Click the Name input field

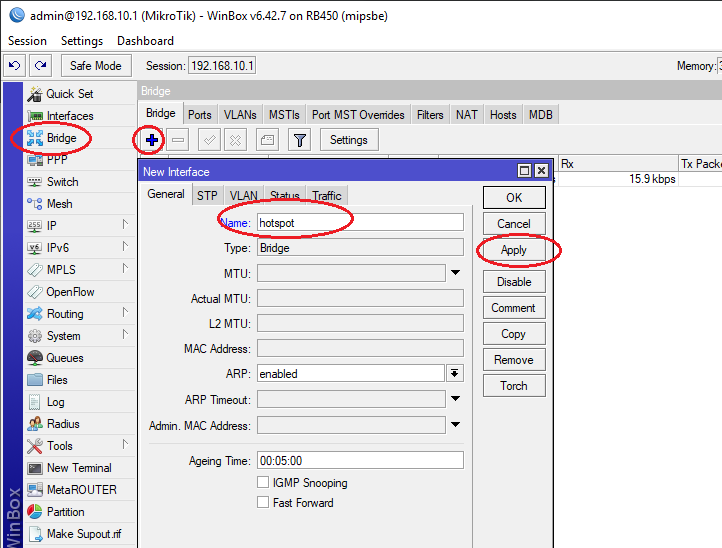point(360,222)
